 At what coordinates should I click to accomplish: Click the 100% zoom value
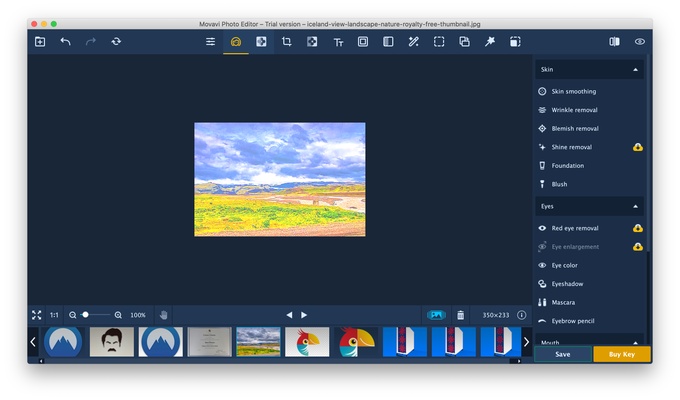(x=138, y=315)
